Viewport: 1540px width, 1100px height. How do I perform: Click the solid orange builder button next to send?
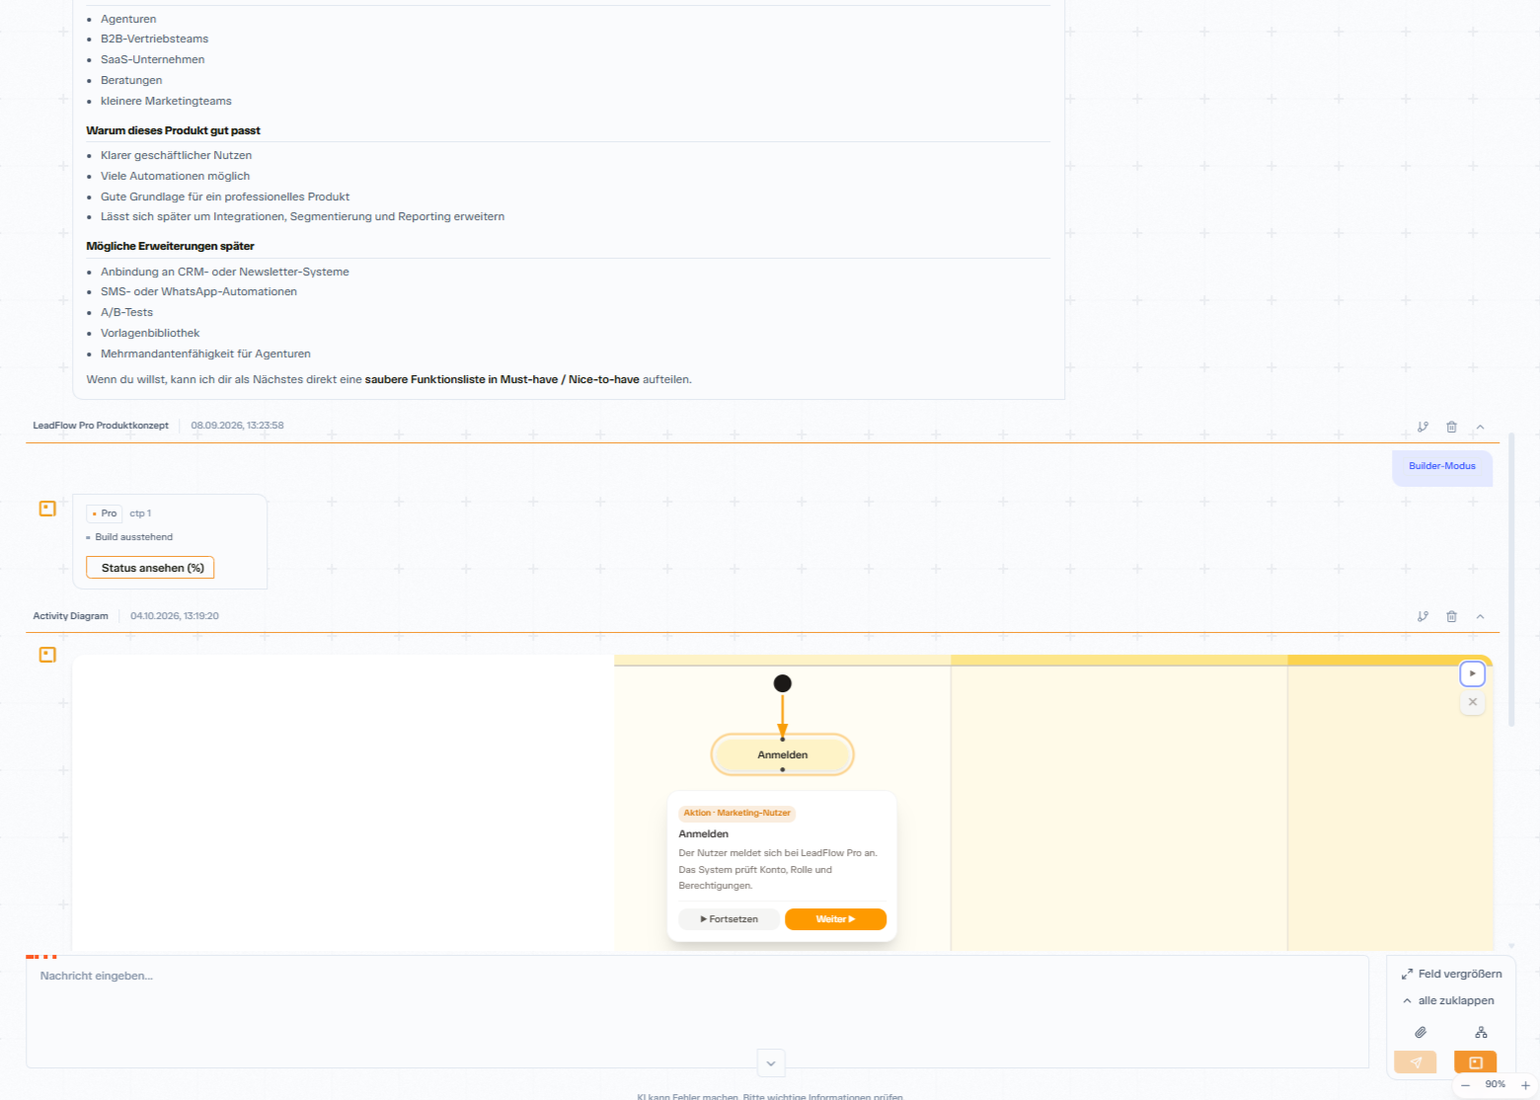1475,1062
